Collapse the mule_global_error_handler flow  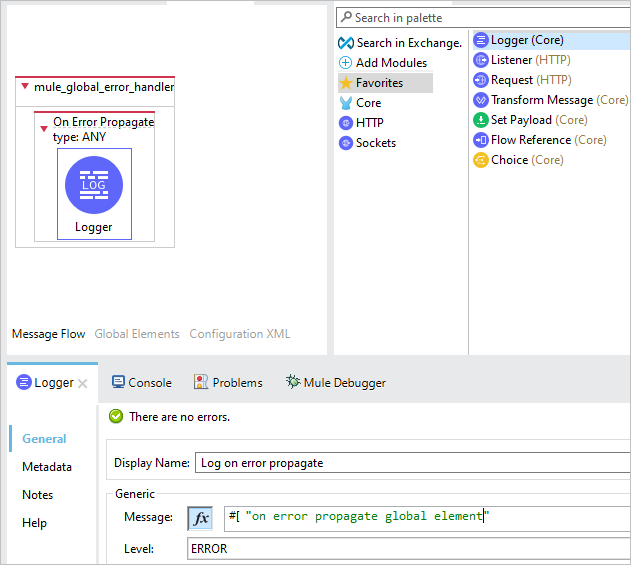click(x=25, y=86)
